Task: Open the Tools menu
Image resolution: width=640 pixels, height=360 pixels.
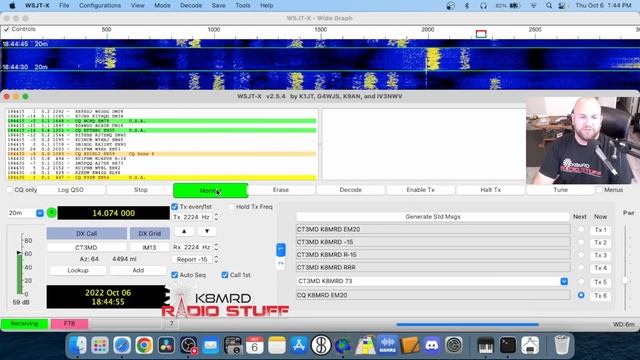Action: coord(243,5)
